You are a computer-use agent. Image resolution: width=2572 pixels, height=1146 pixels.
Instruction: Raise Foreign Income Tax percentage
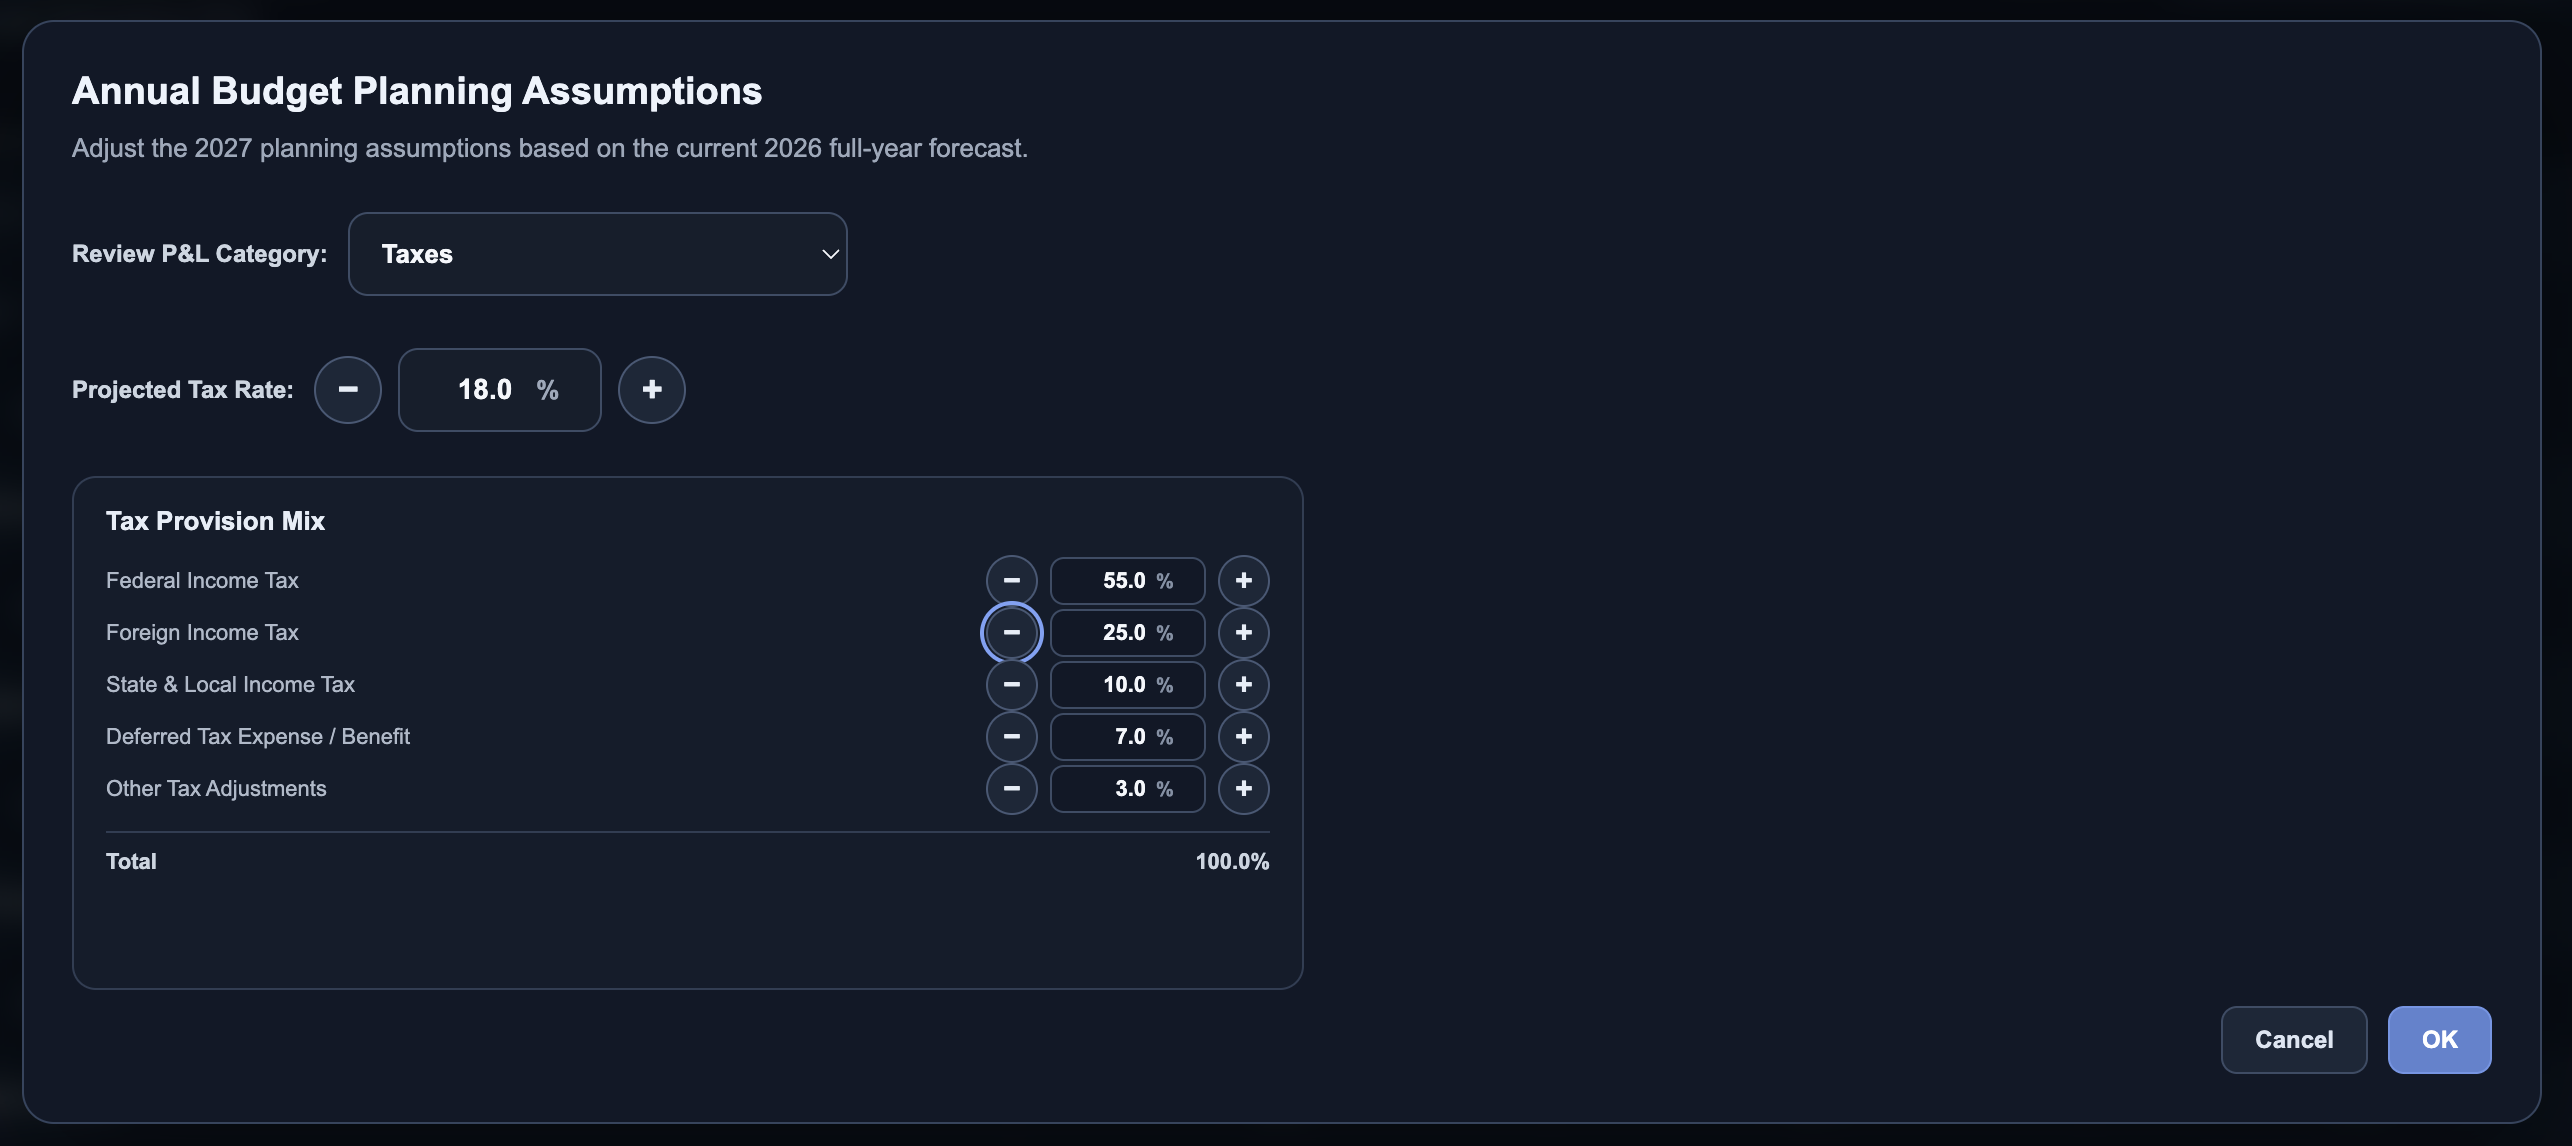[1244, 633]
